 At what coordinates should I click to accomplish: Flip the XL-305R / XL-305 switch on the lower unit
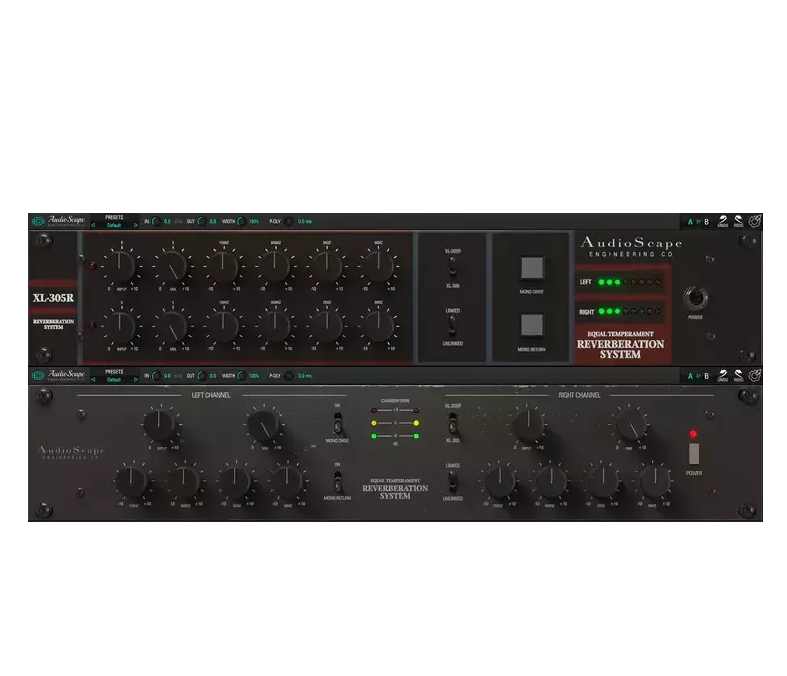click(x=452, y=423)
